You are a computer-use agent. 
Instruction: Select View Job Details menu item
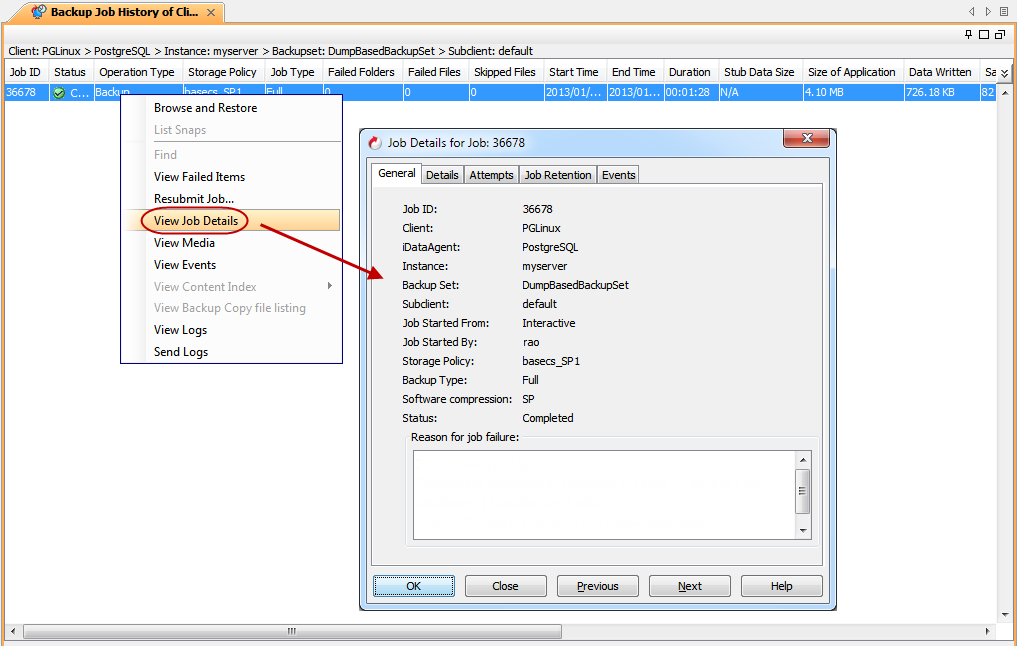click(x=196, y=221)
